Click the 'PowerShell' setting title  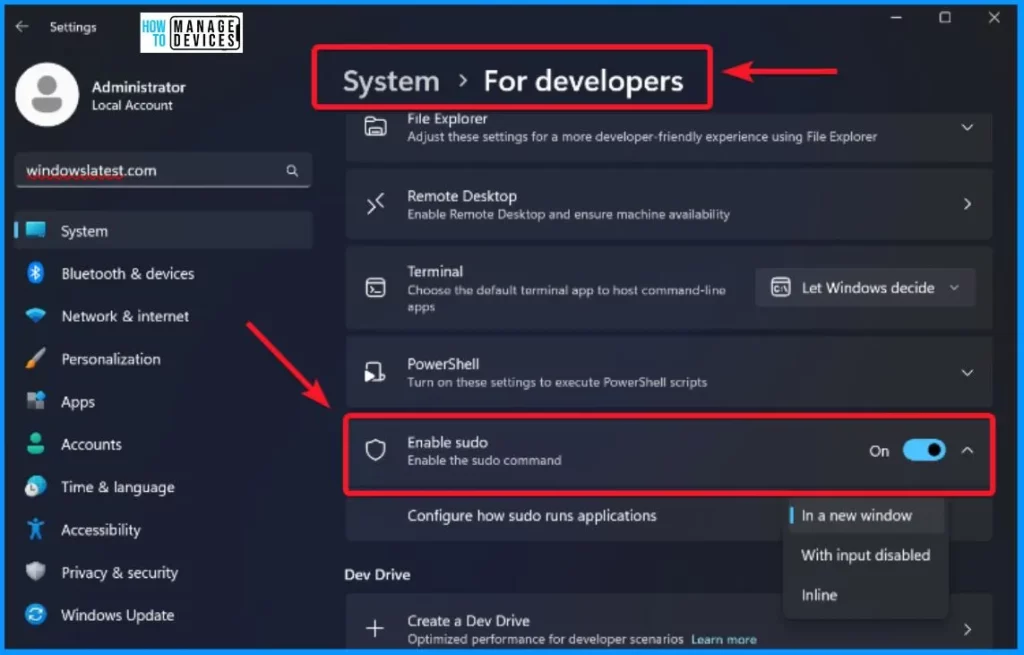tap(443, 364)
